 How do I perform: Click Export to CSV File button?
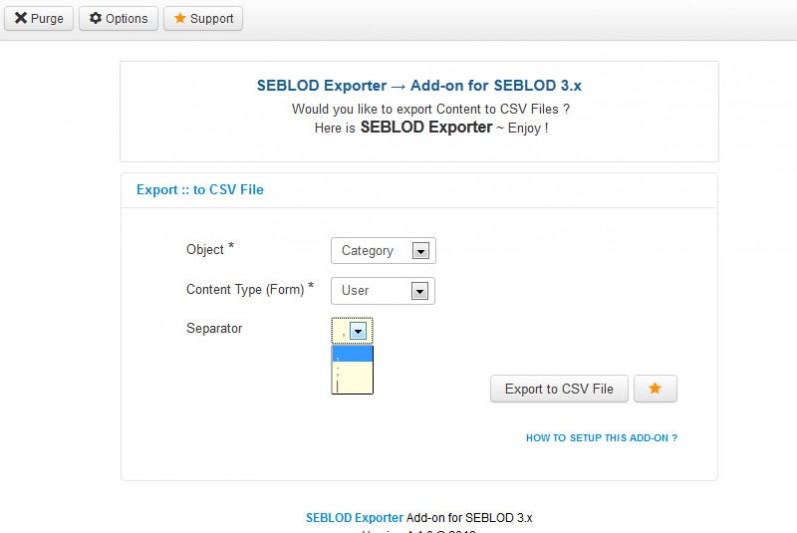tap(559, 389)
